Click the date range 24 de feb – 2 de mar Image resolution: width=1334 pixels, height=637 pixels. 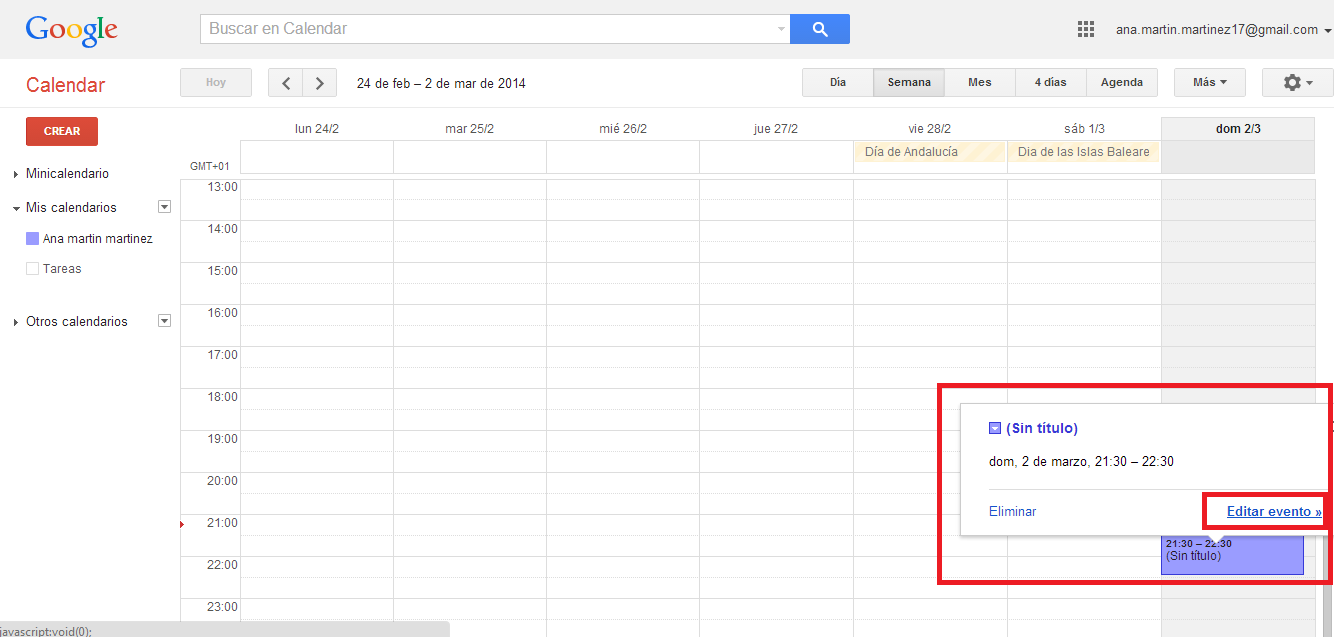coord(441,83)
